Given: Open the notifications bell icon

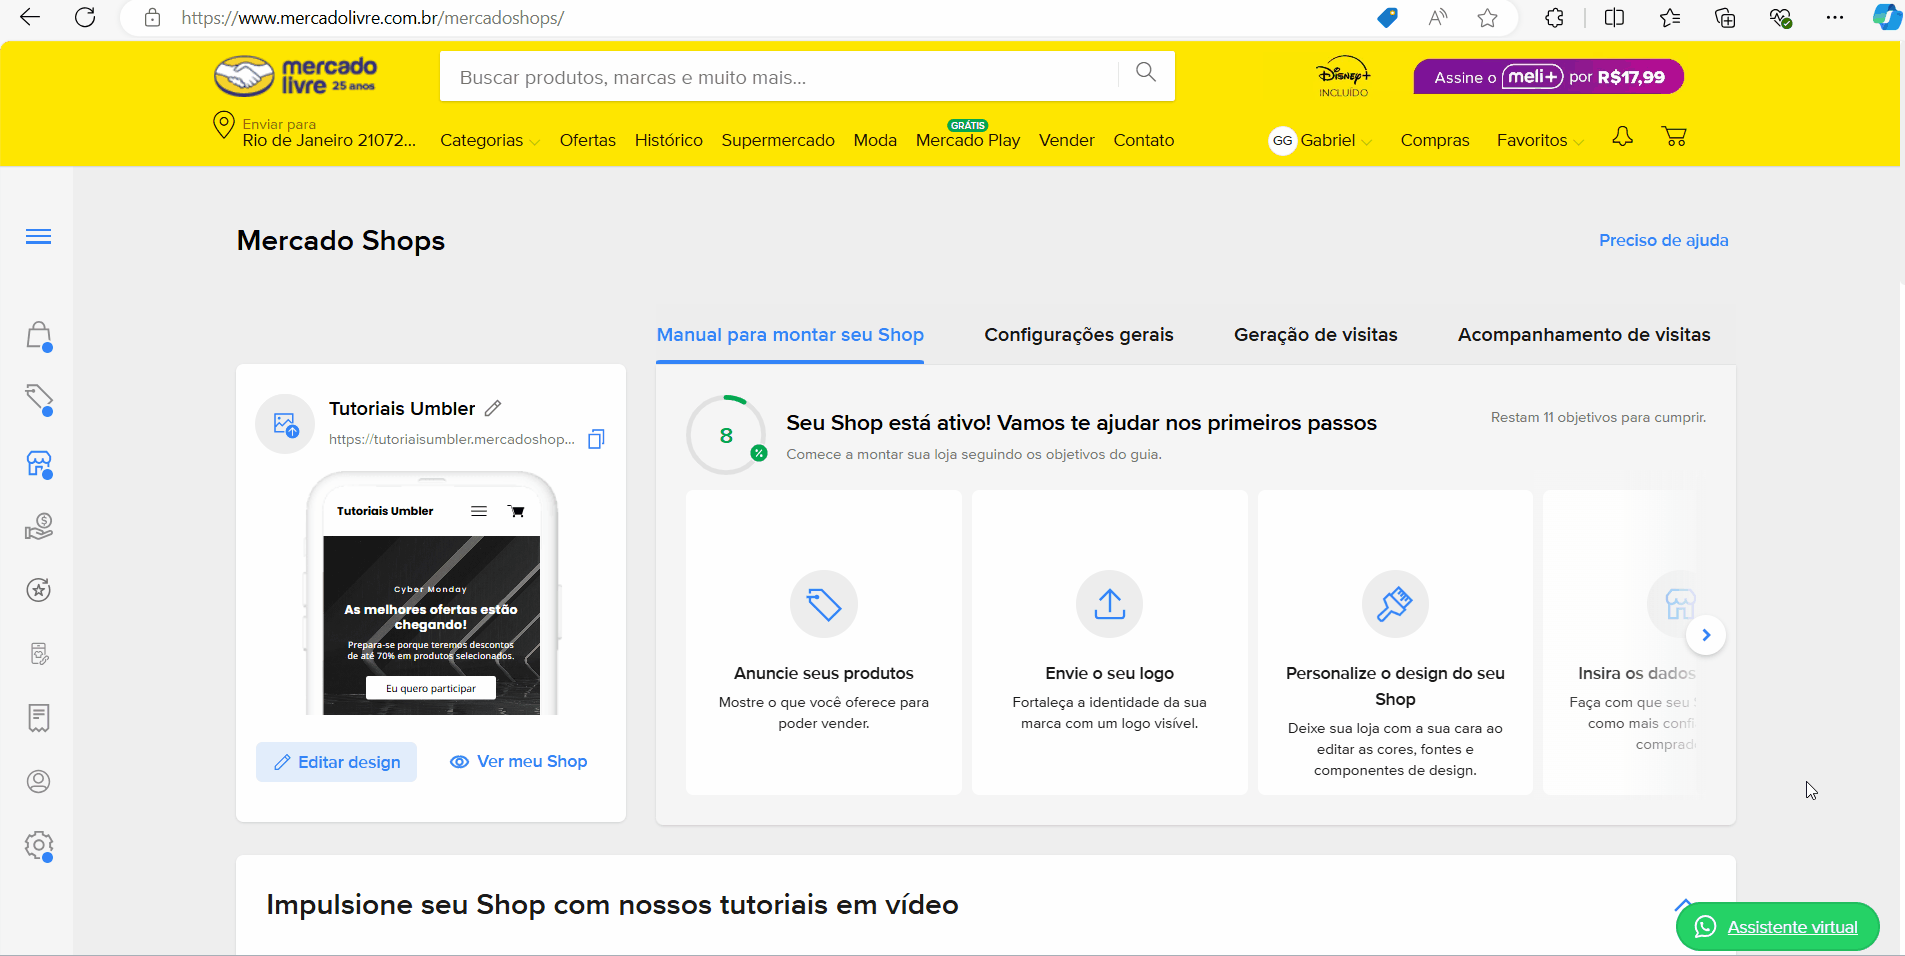Looking at the screenshot, I should (1622, 137).
